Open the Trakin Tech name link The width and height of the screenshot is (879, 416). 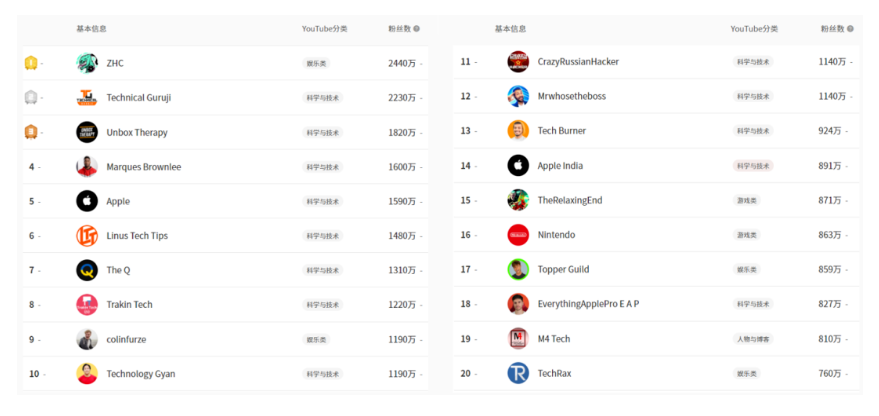(129, 304)
